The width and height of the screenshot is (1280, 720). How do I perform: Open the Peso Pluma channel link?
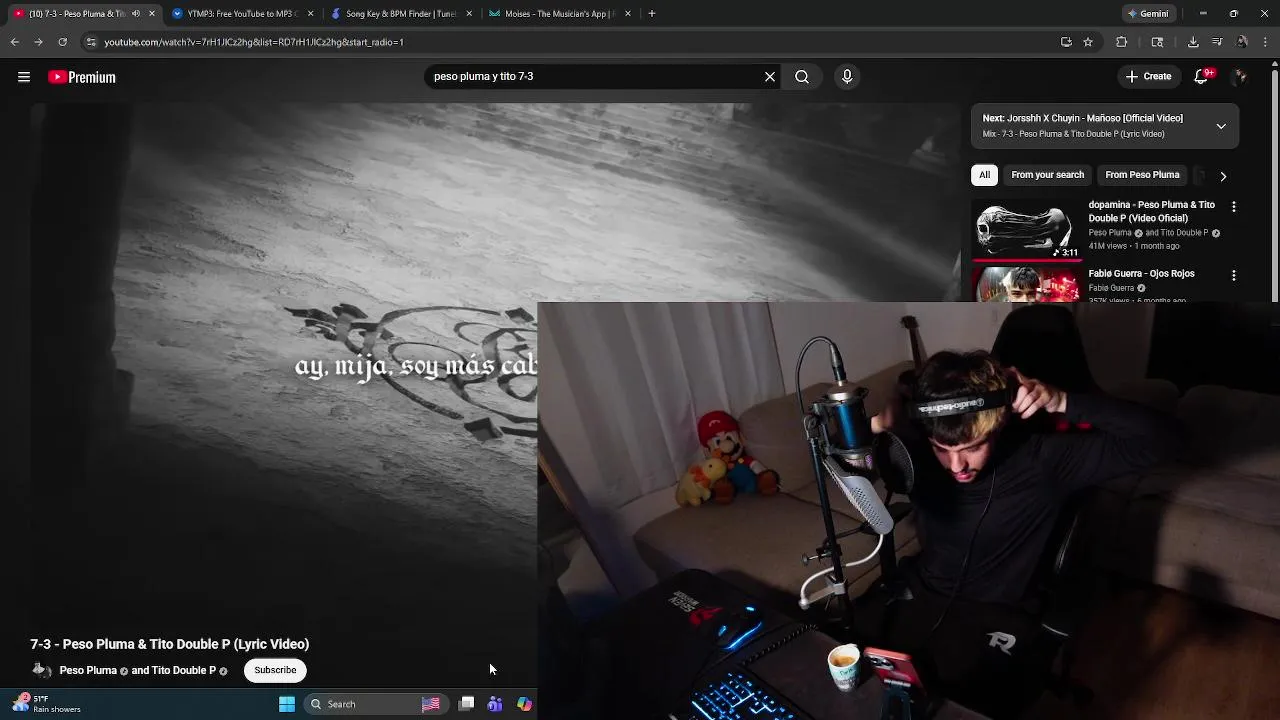[88, 670]
